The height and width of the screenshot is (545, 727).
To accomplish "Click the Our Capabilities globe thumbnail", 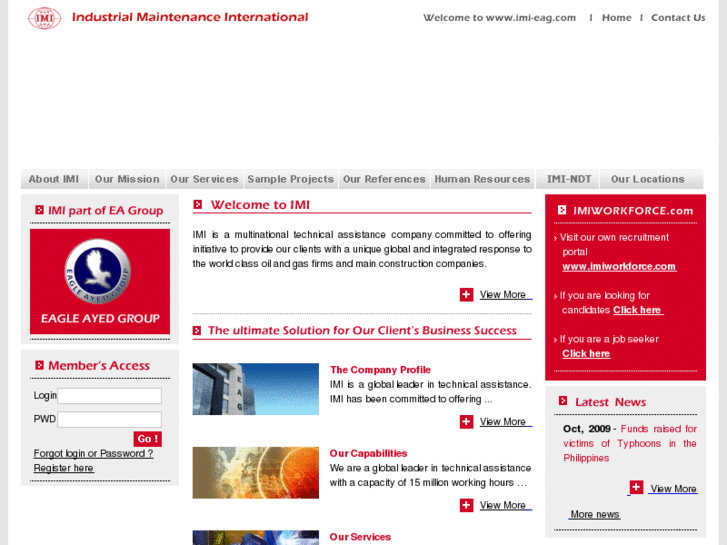I will point(255,473).
